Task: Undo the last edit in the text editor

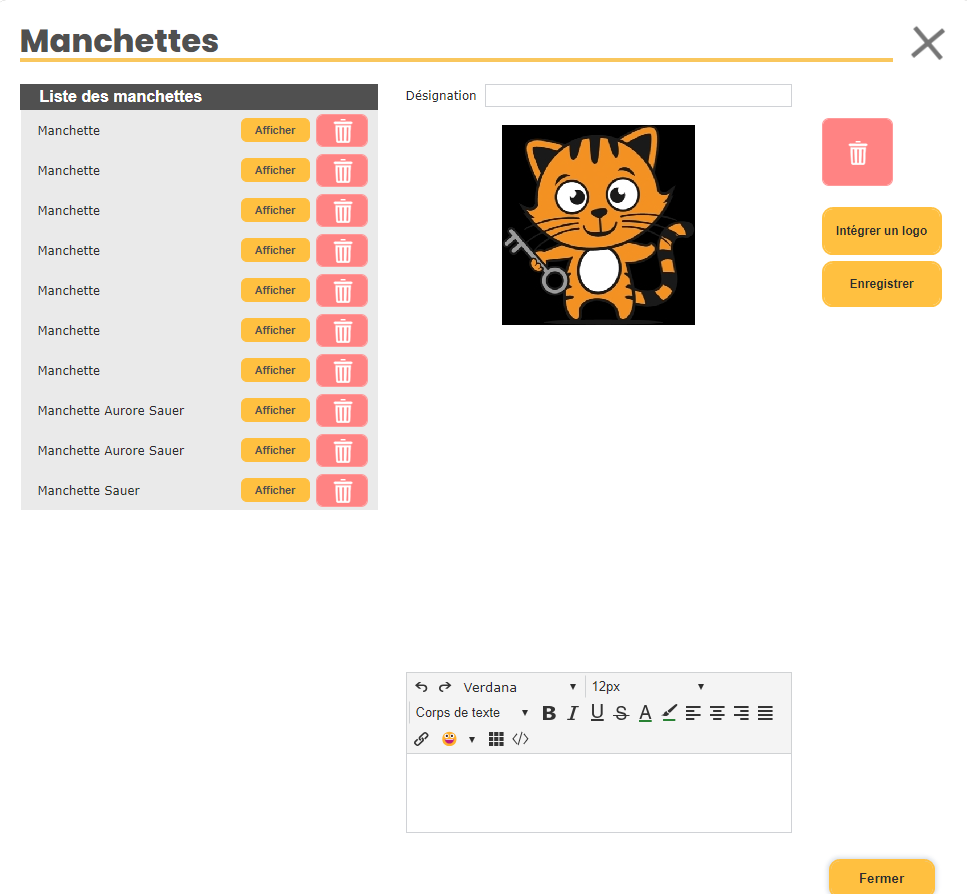Action: point(421,687)
